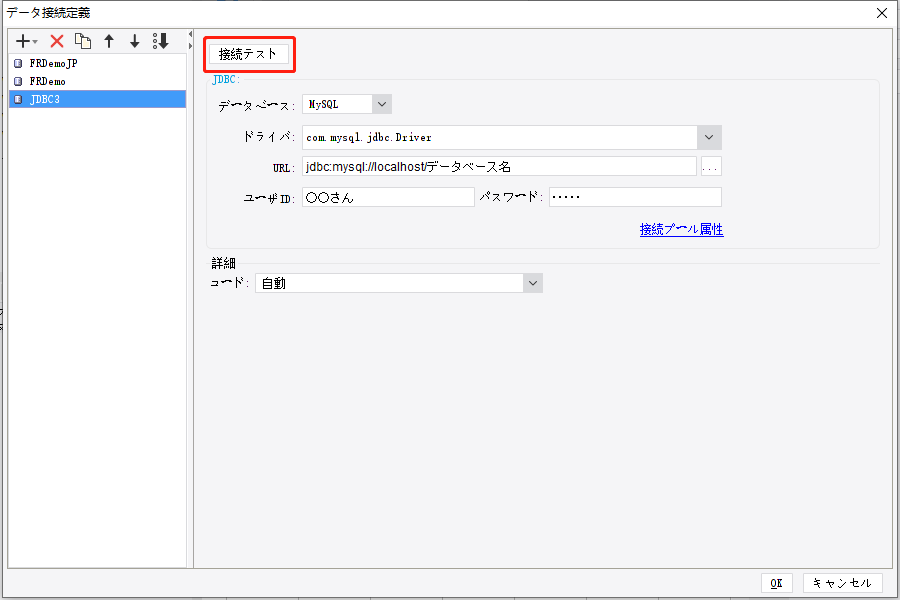Viewport: 900px width, 600px height.
Task: Copy the JDBC3 connection with the duplicate icon
Action: click(84, 41)
